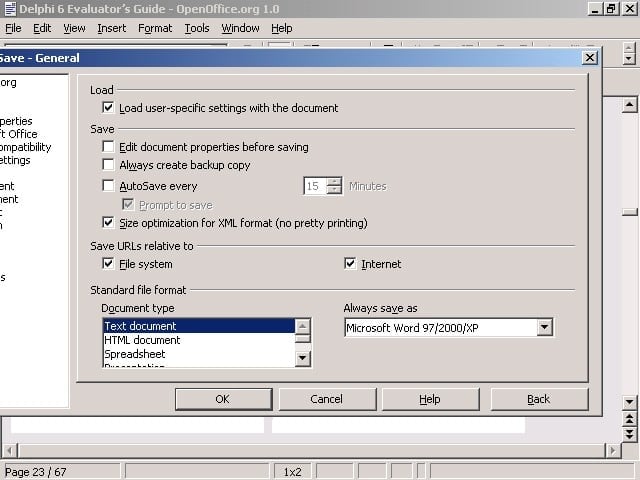Open the View menu
Image resolution: width=640 pixels, height=480 pixels.
click(x=74, y=28)
